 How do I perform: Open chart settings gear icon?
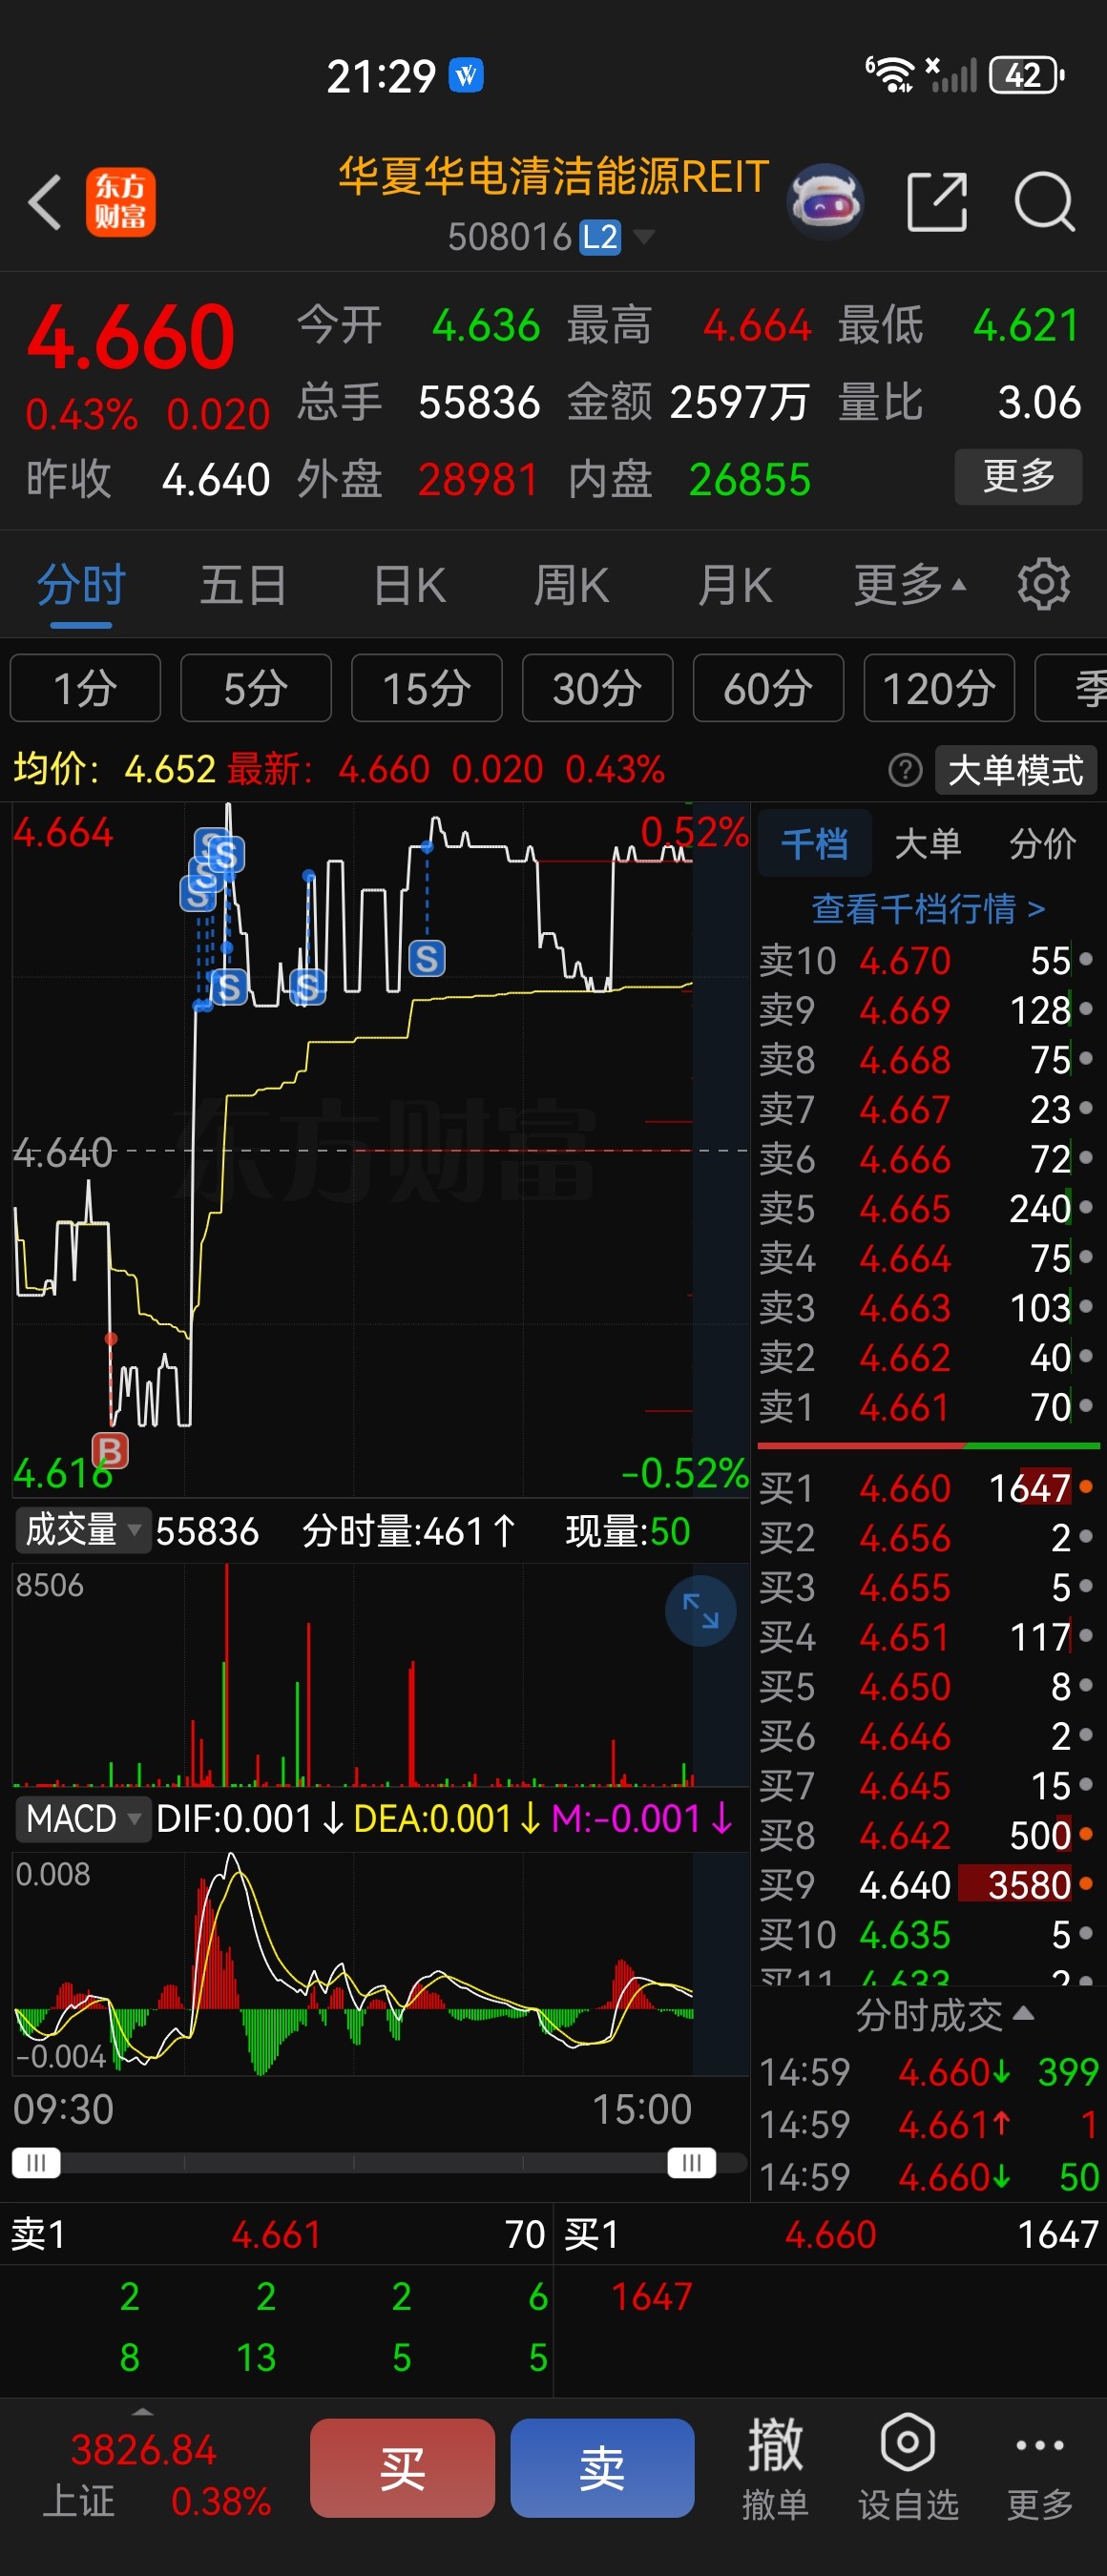click(x=1043, y=584)
